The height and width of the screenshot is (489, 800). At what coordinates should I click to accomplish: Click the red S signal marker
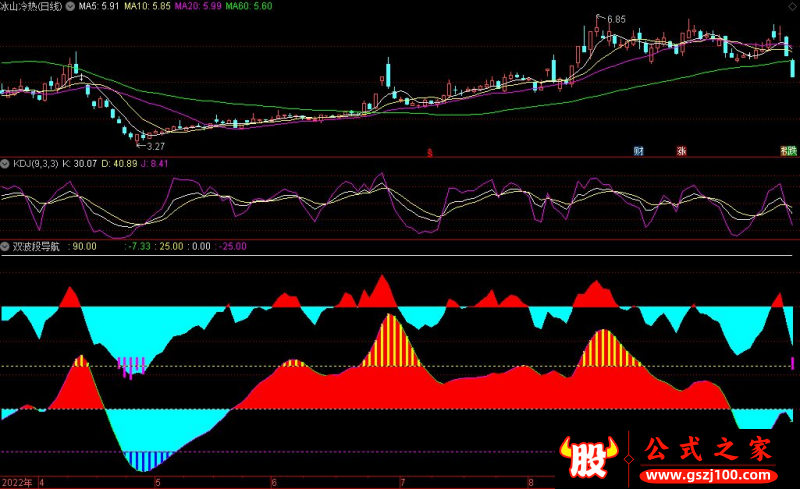pyautogui.click(x=429, y=152)
